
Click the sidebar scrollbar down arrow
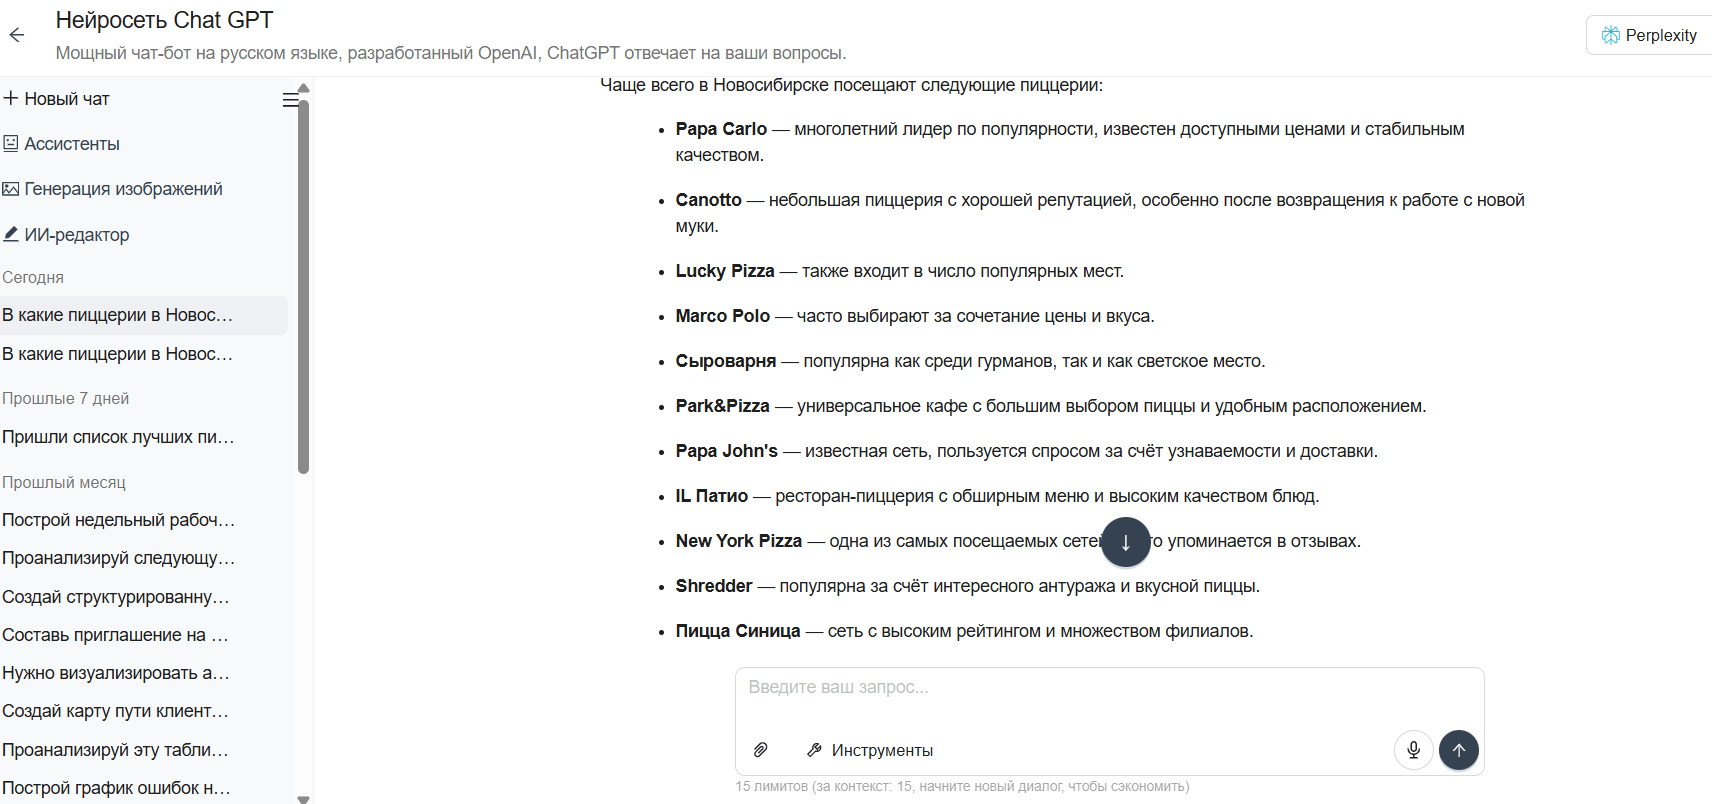point(304,798)
